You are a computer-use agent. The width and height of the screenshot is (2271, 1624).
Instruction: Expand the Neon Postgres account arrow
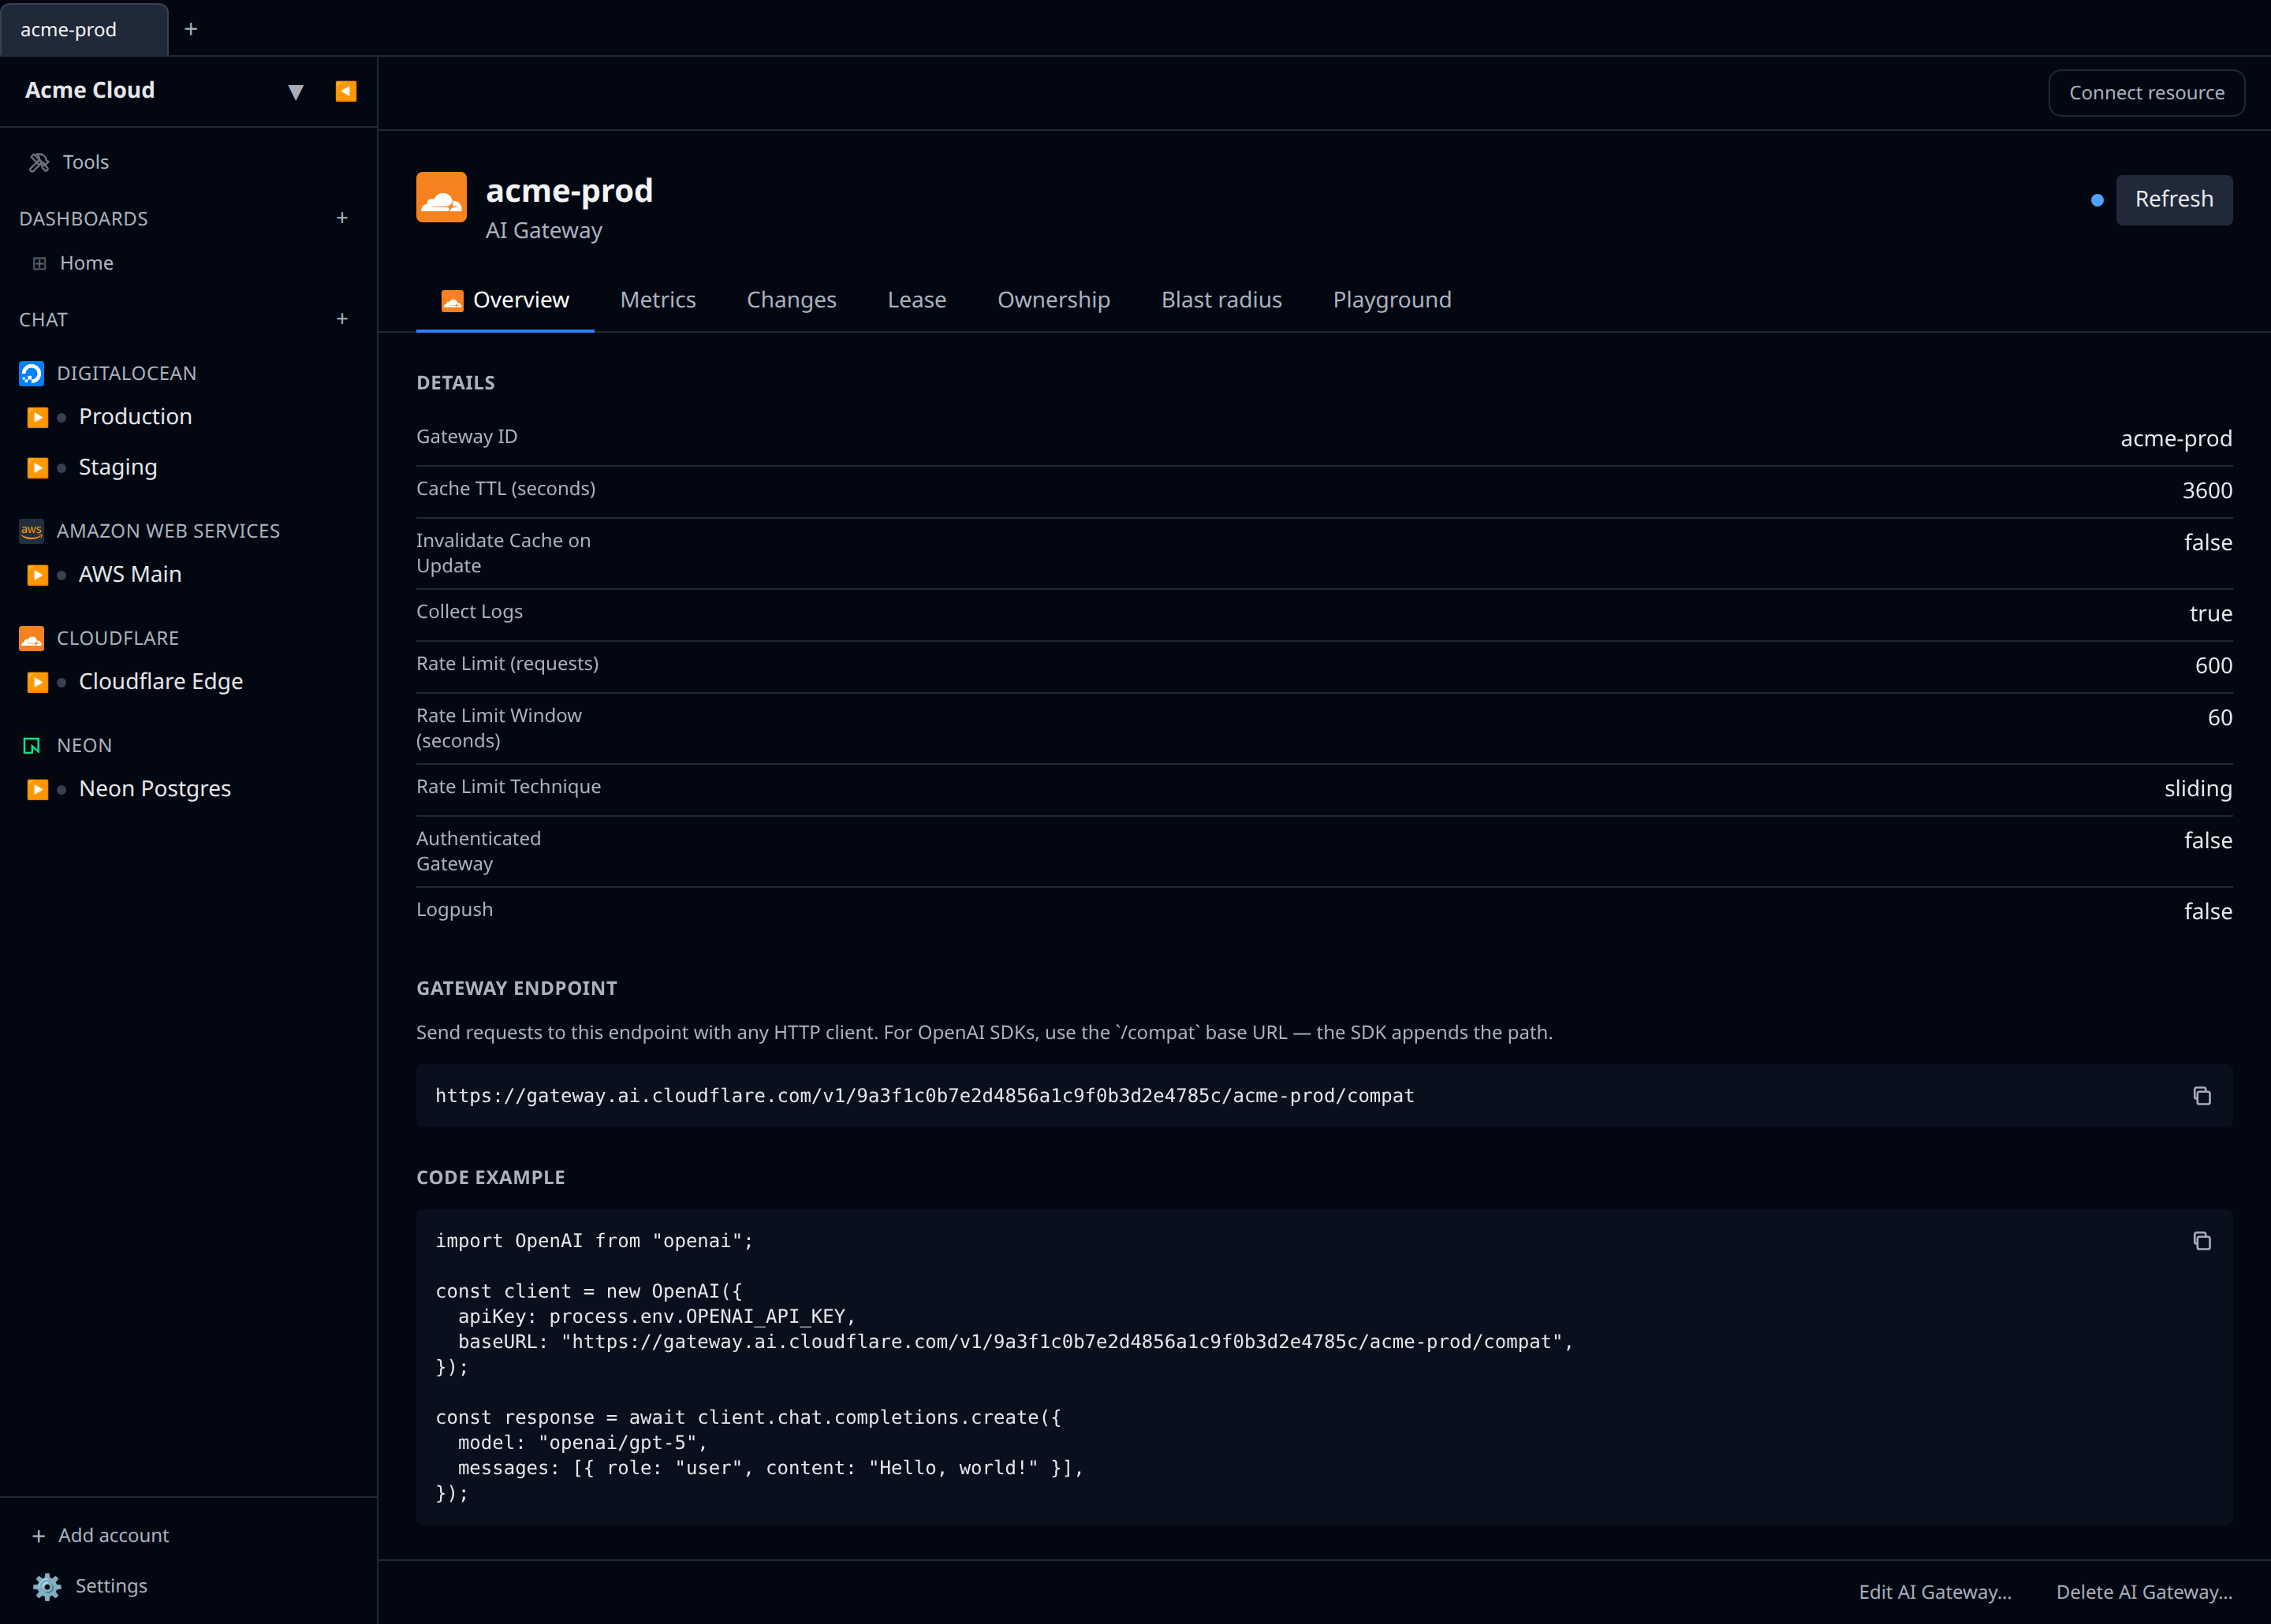(x=37, y=789)
